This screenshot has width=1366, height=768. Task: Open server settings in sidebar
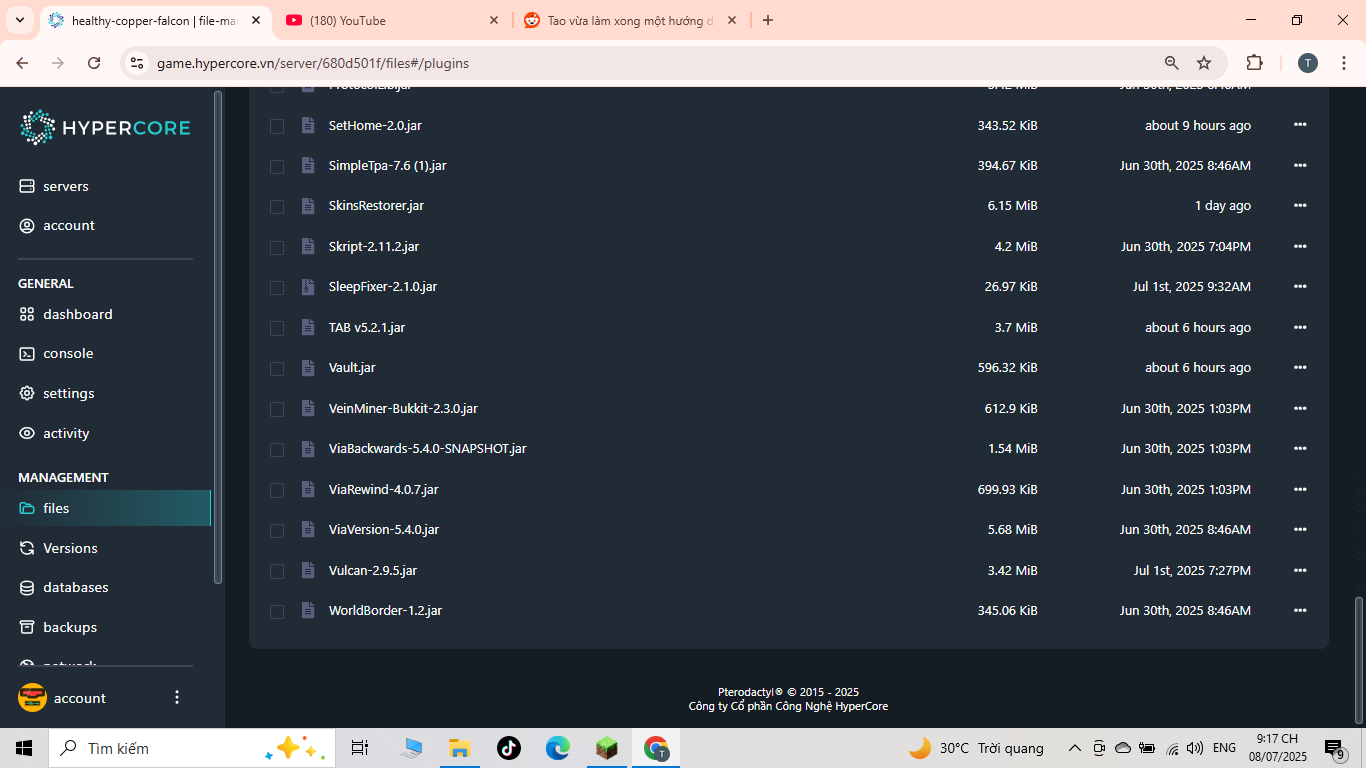57,393
